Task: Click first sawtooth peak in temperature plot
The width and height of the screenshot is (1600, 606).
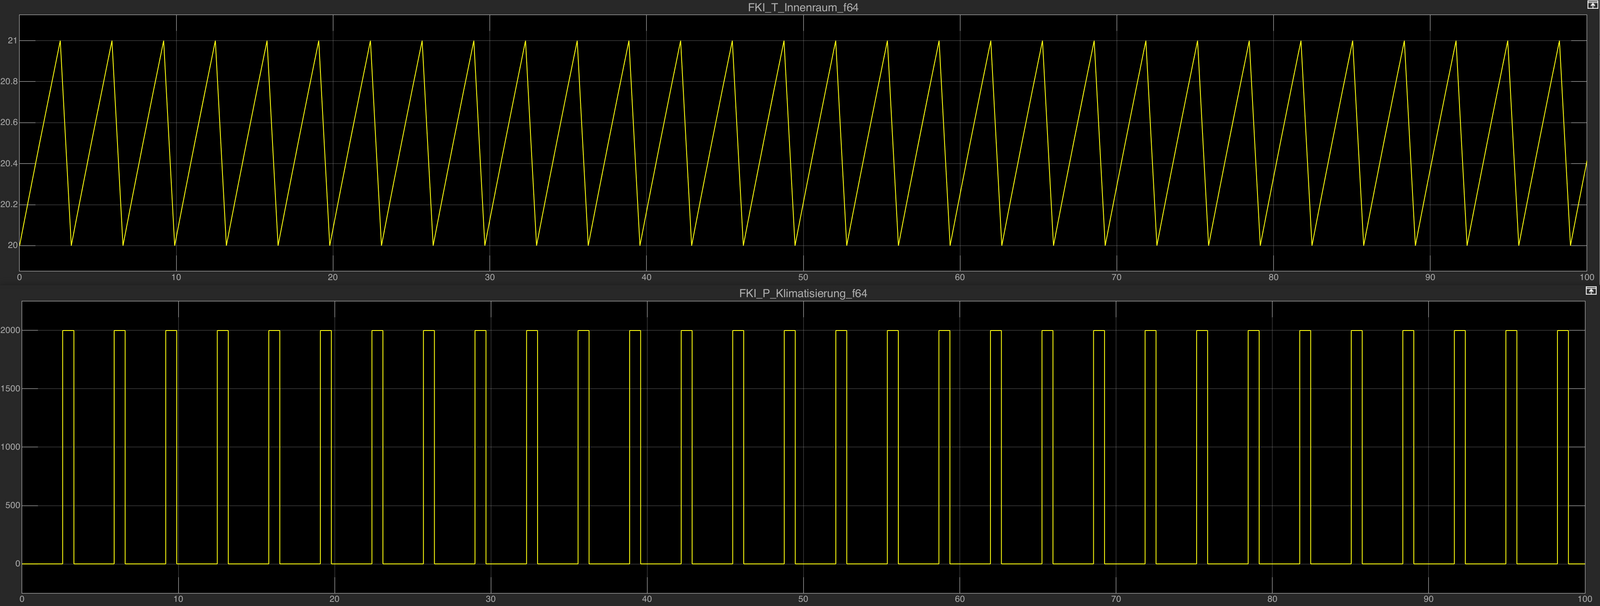Action: coord(61,42)
